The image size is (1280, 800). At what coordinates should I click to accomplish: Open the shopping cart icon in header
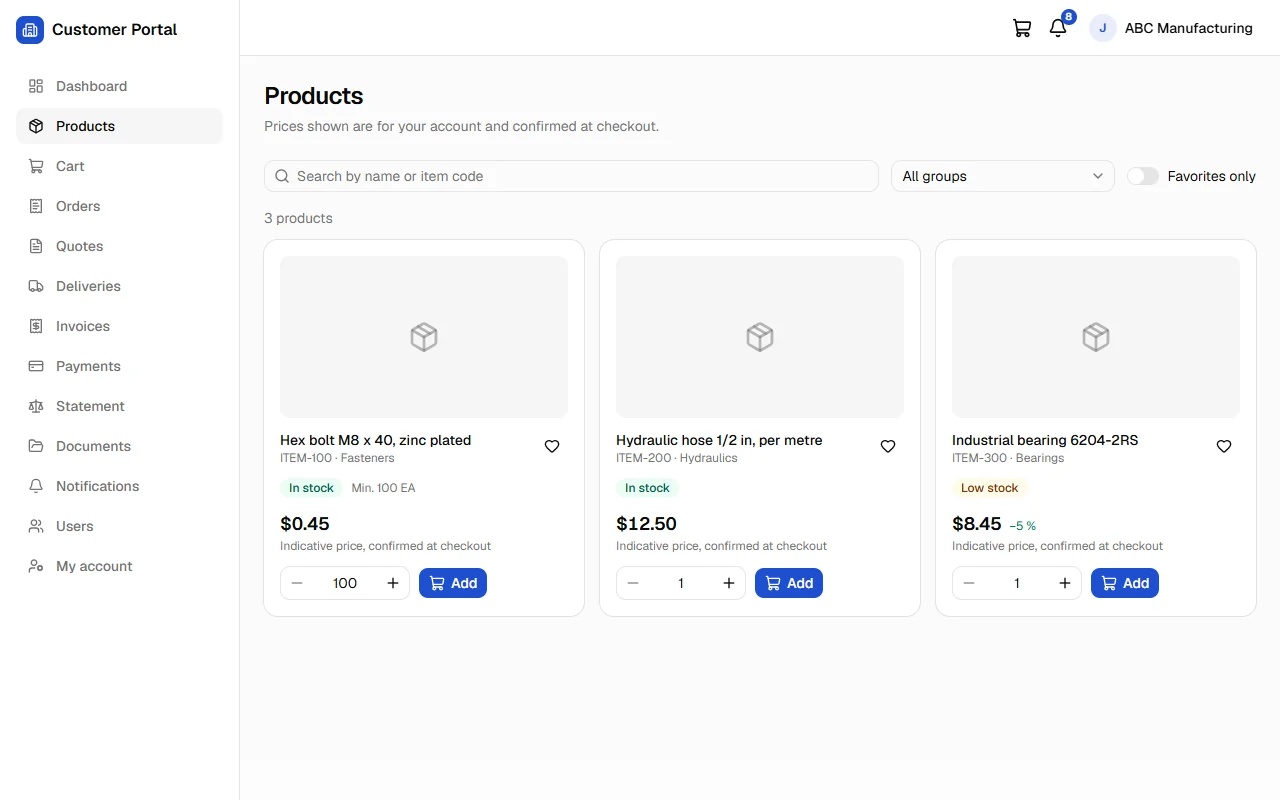coord(1022,28)
